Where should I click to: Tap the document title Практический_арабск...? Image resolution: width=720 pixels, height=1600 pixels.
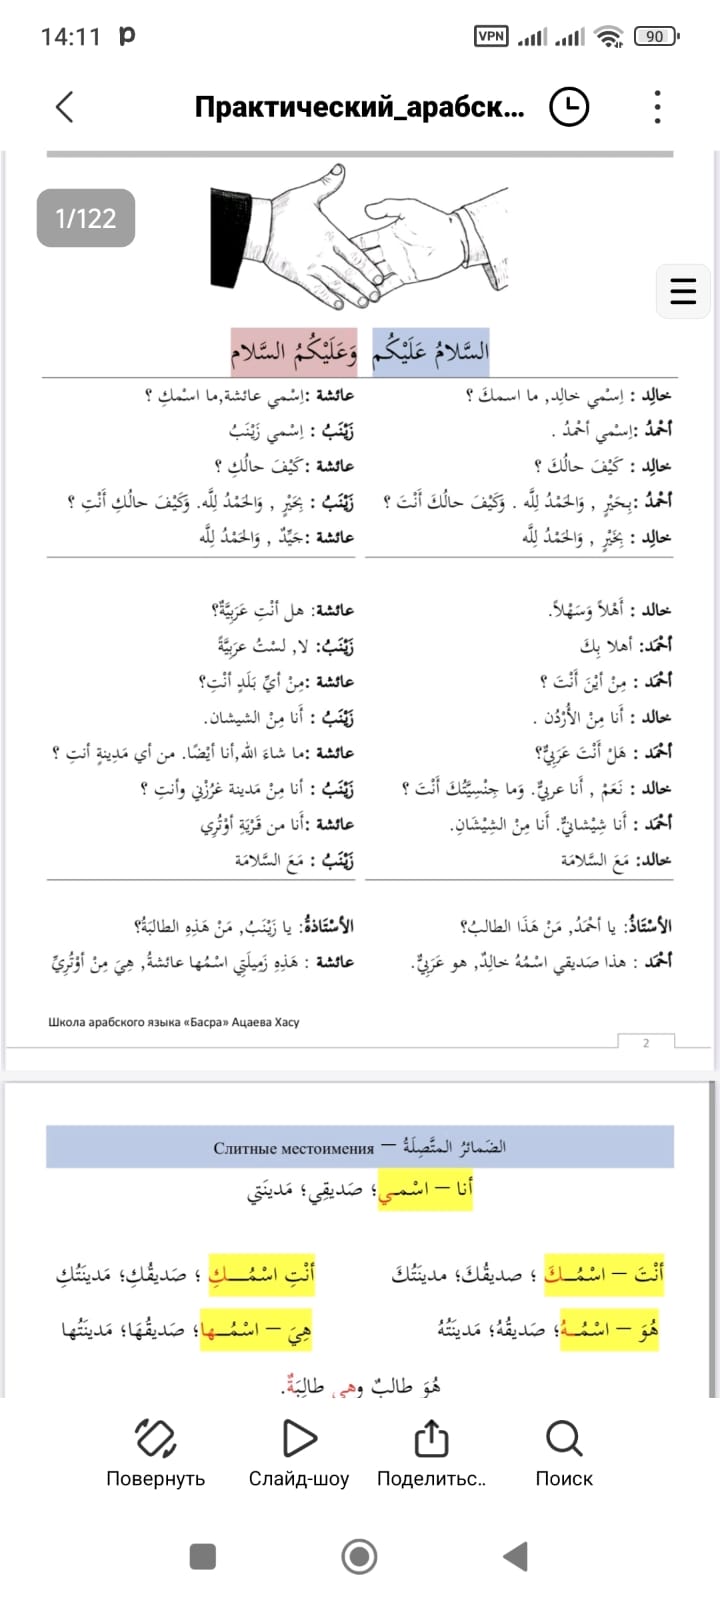(x=359, y=107)
